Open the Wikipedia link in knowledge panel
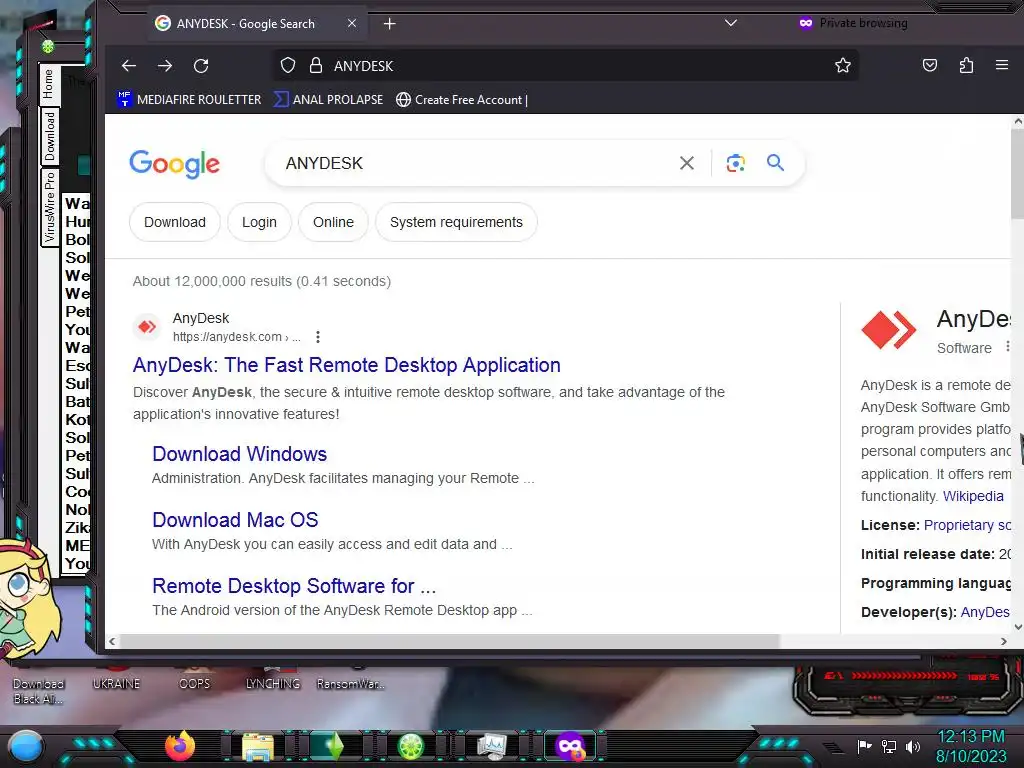Image resolution: width=1024 pixels, height=768 pixels. [973, 496]
